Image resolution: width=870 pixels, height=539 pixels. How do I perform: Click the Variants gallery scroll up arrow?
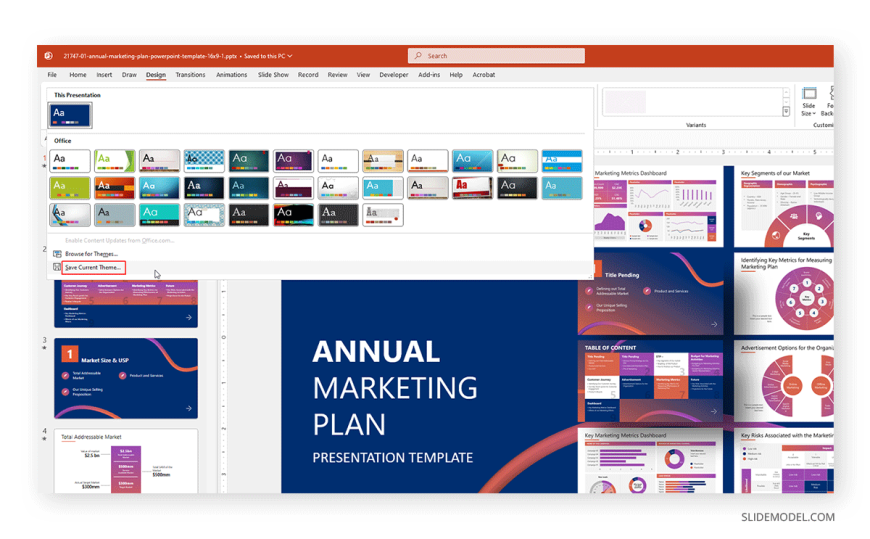(786, 93)
